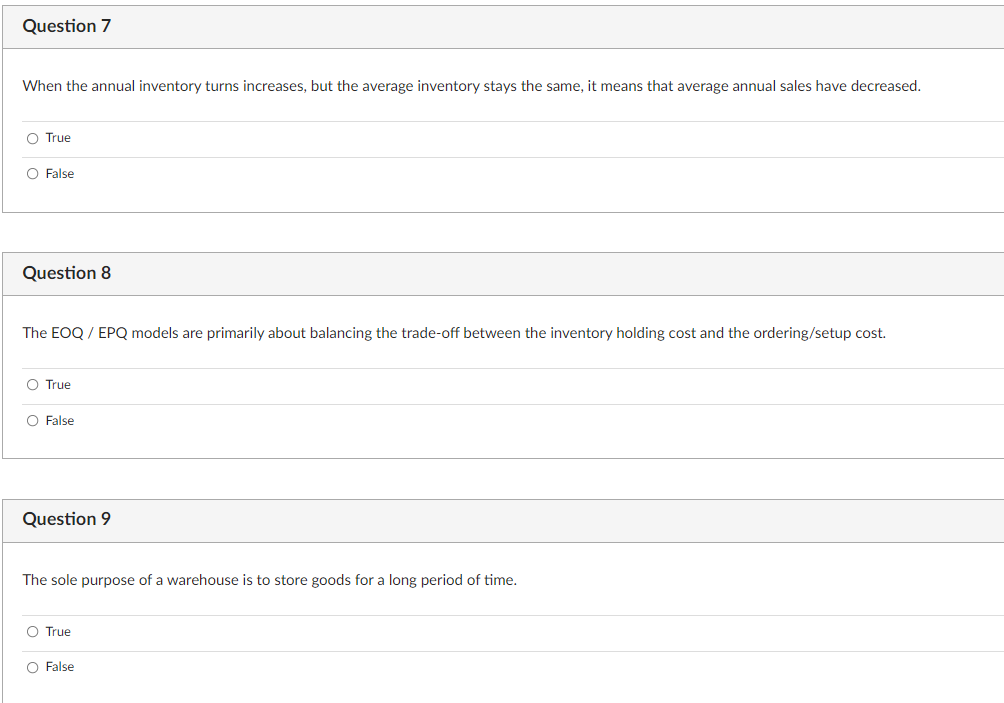Screen dimensions: 1004x703
Task: Click the Question 8 statement about EOQ models
Action: point(454,333)
